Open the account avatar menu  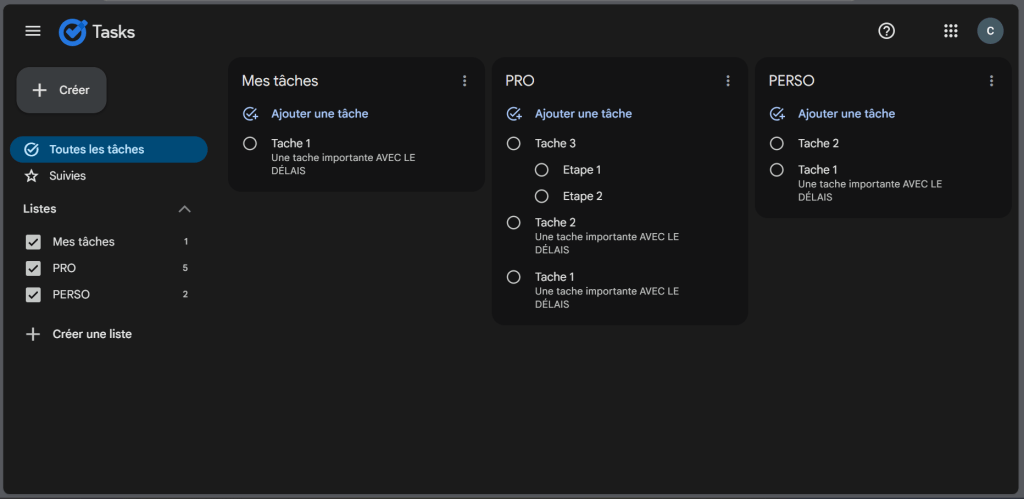coord(989,31)
